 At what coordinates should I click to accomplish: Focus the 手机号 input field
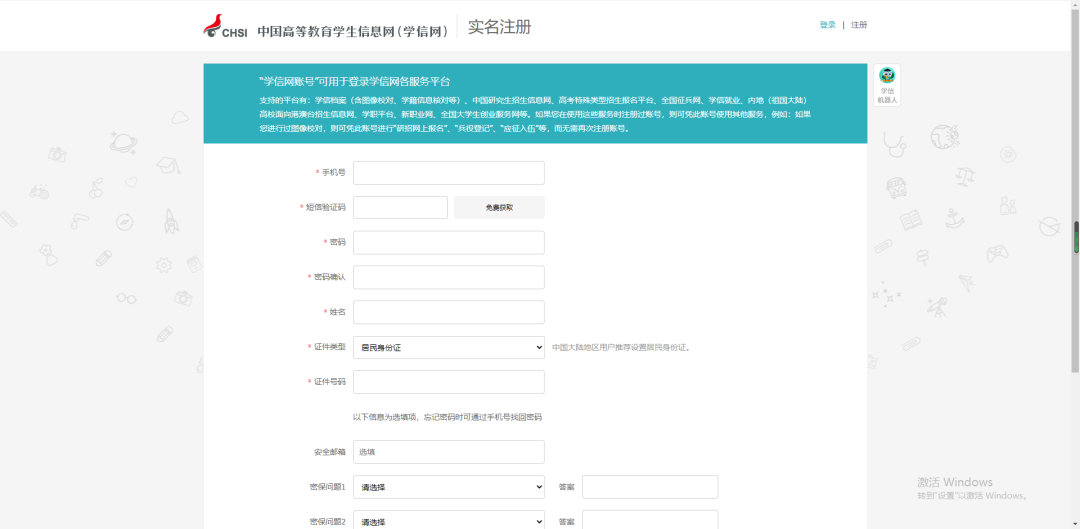[x=448, y=173]
